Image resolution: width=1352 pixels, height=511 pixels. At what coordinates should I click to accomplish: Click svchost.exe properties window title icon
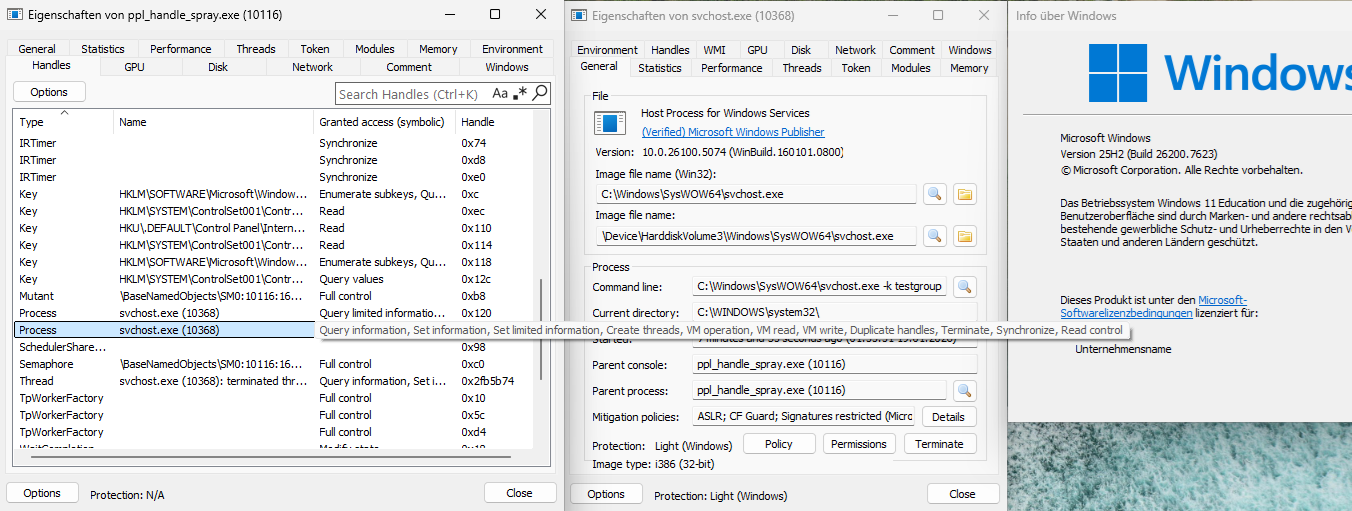pos(581,16)
